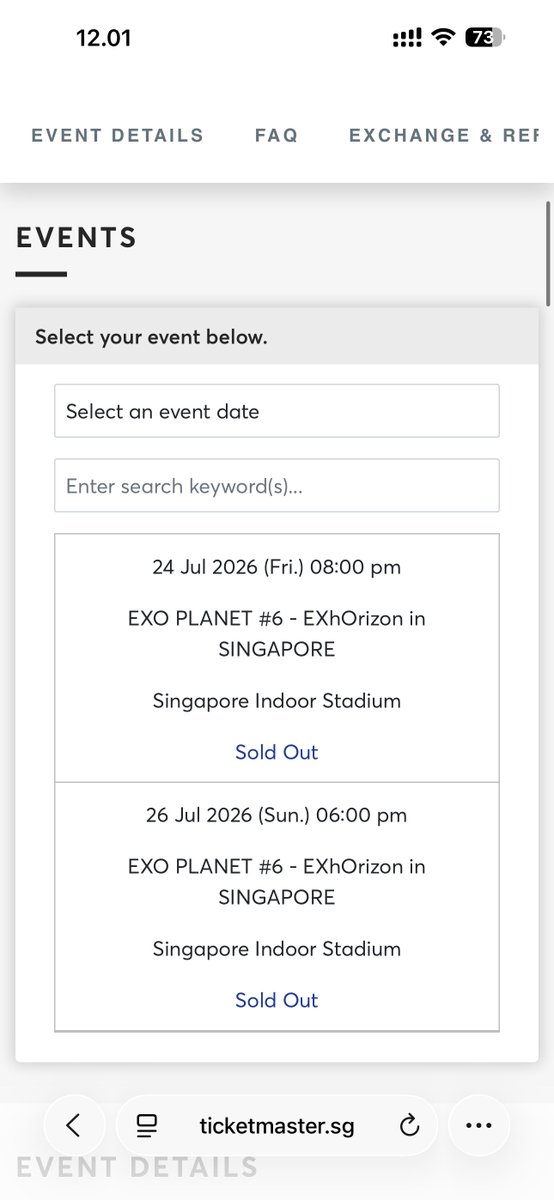The image size is (554, 1200).
Task: Tap the 12.01 clock in status bar
Action: pyautogui.click(x=104, y=39)
